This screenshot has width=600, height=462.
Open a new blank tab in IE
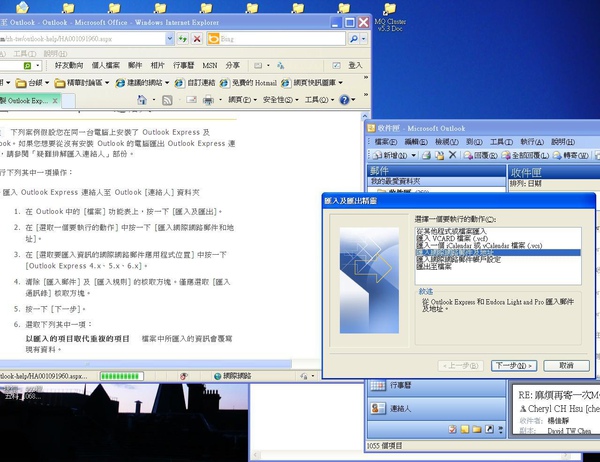[68, 101]
